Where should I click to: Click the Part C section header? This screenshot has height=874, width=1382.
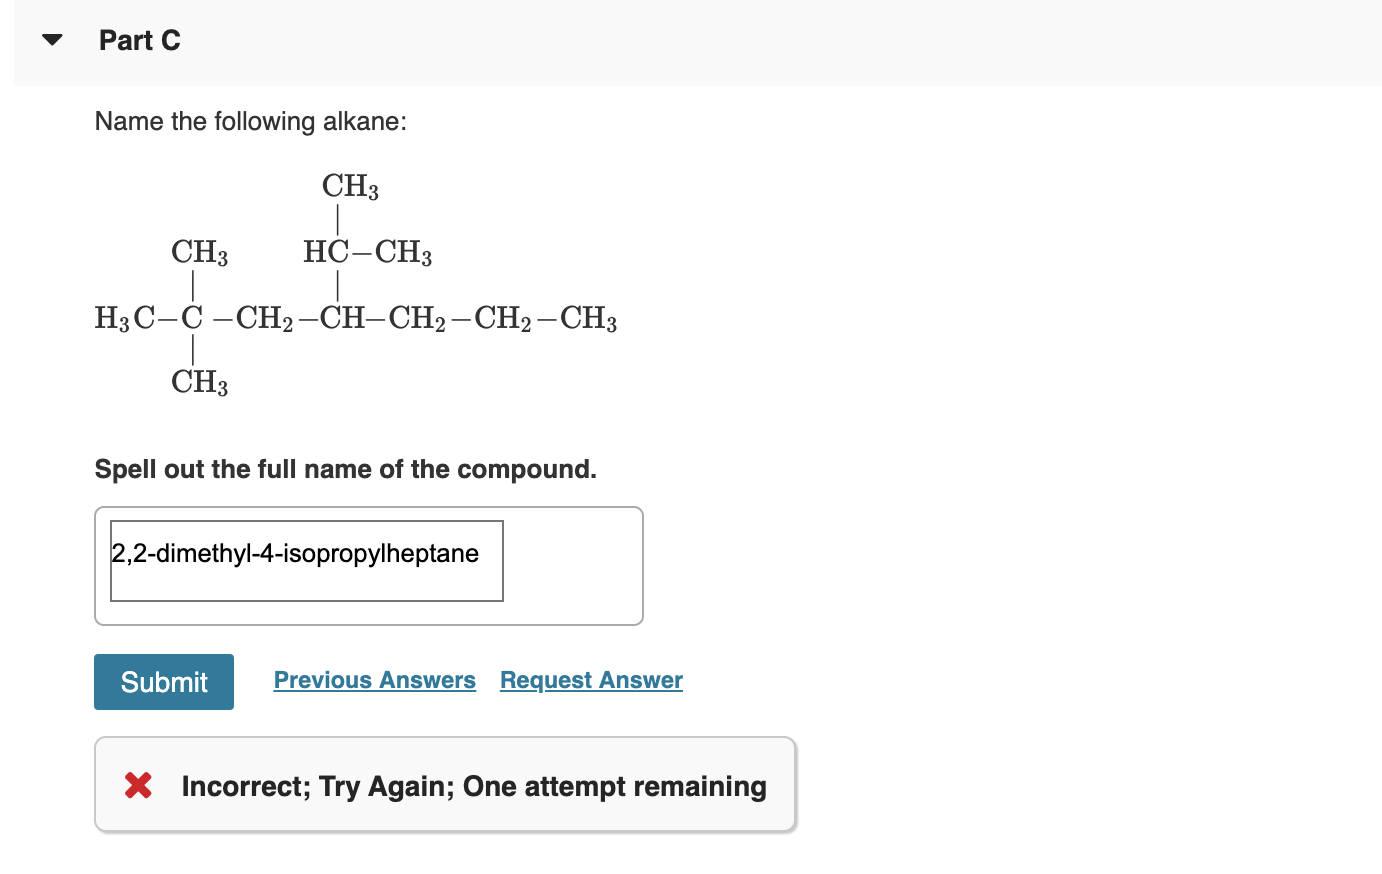(139, 40)
